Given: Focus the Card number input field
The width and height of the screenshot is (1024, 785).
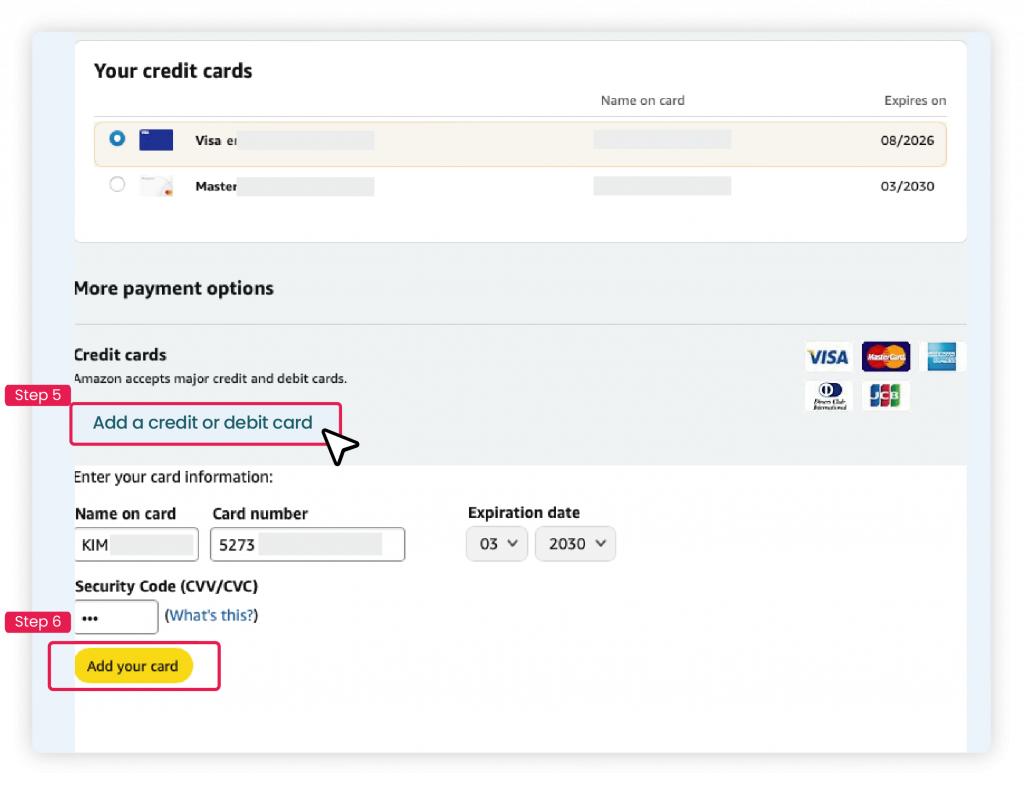Looking at the screenshot, I should point(308,544).
